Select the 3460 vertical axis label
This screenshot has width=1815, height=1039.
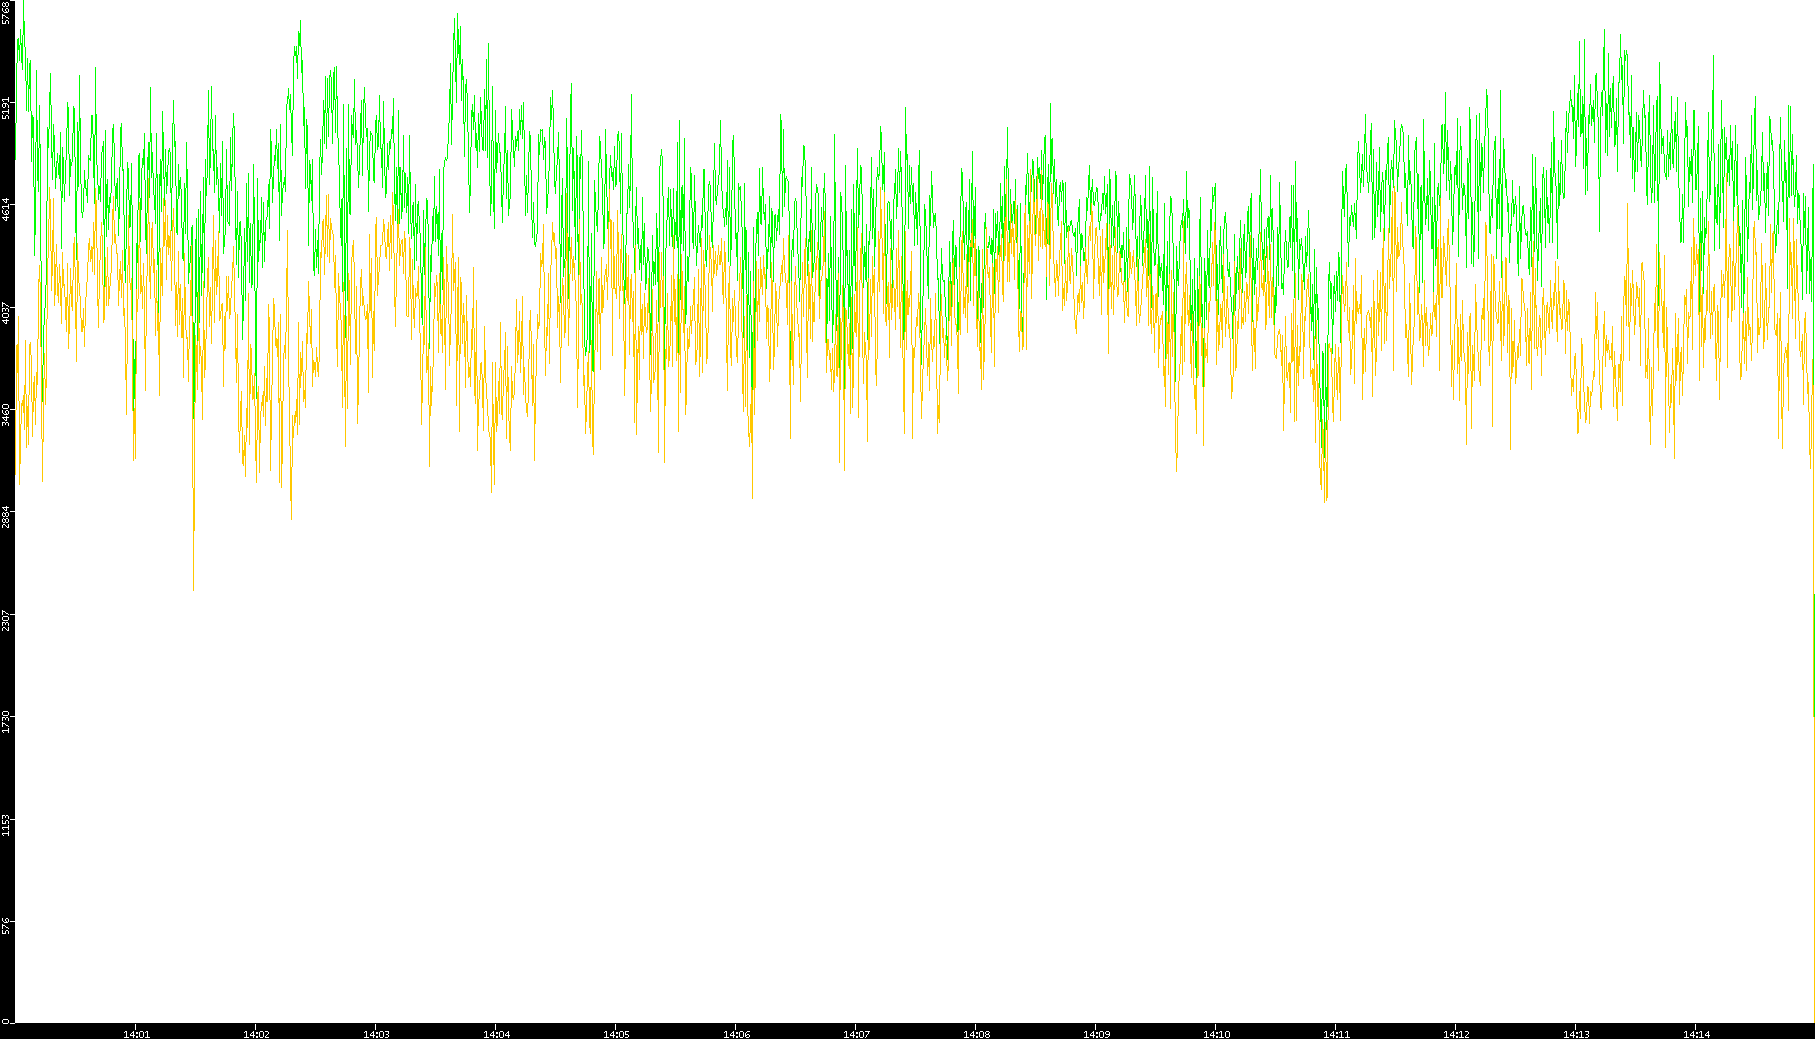[7, 414]
